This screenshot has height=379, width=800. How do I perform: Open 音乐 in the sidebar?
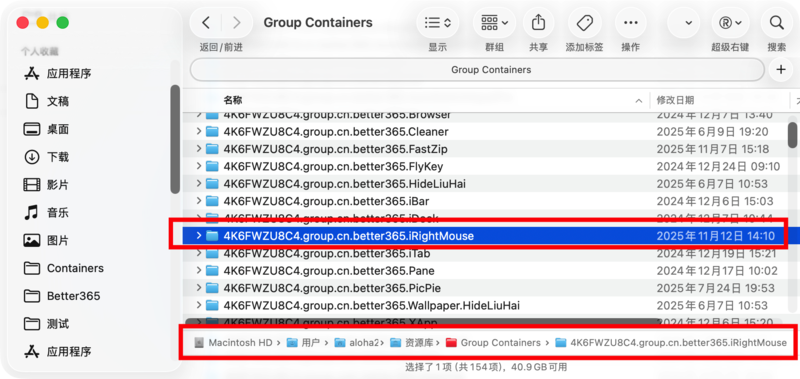[58, 213]
